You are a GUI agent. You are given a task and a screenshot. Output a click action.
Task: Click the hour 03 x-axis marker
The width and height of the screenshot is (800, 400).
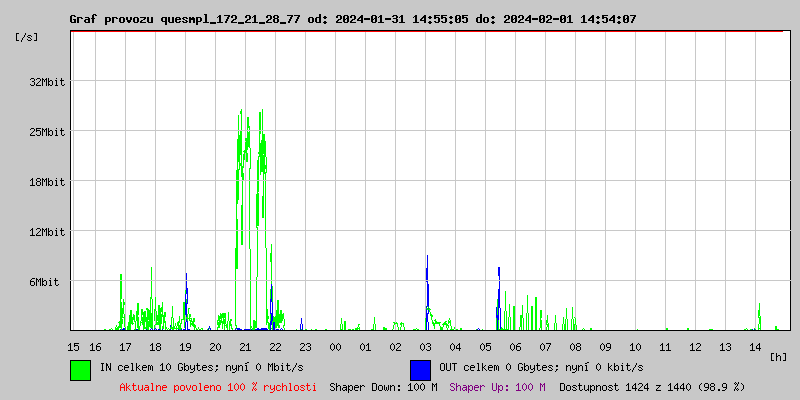coord(425,346)
